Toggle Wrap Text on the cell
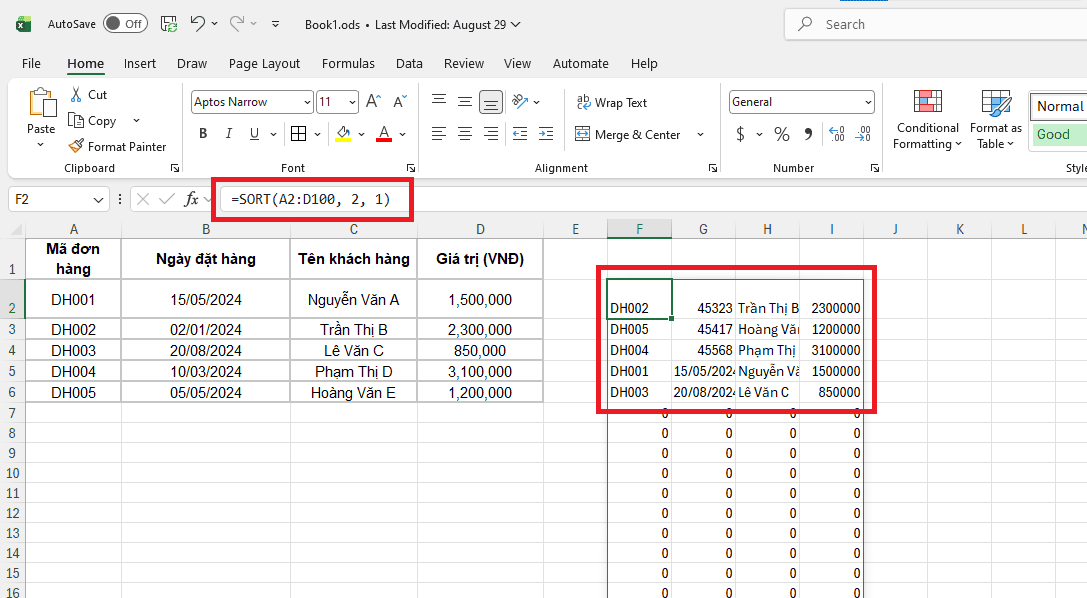 coord(611,103)
